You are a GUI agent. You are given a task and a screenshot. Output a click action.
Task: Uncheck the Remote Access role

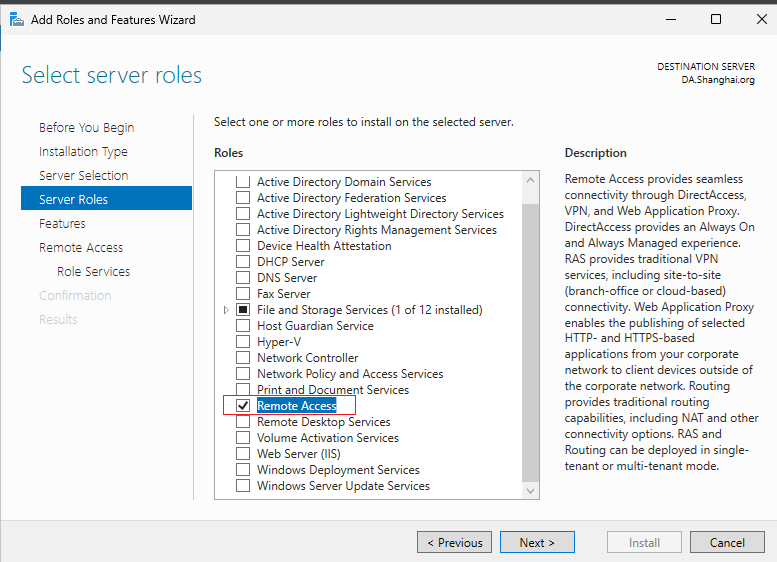point(243,406)
